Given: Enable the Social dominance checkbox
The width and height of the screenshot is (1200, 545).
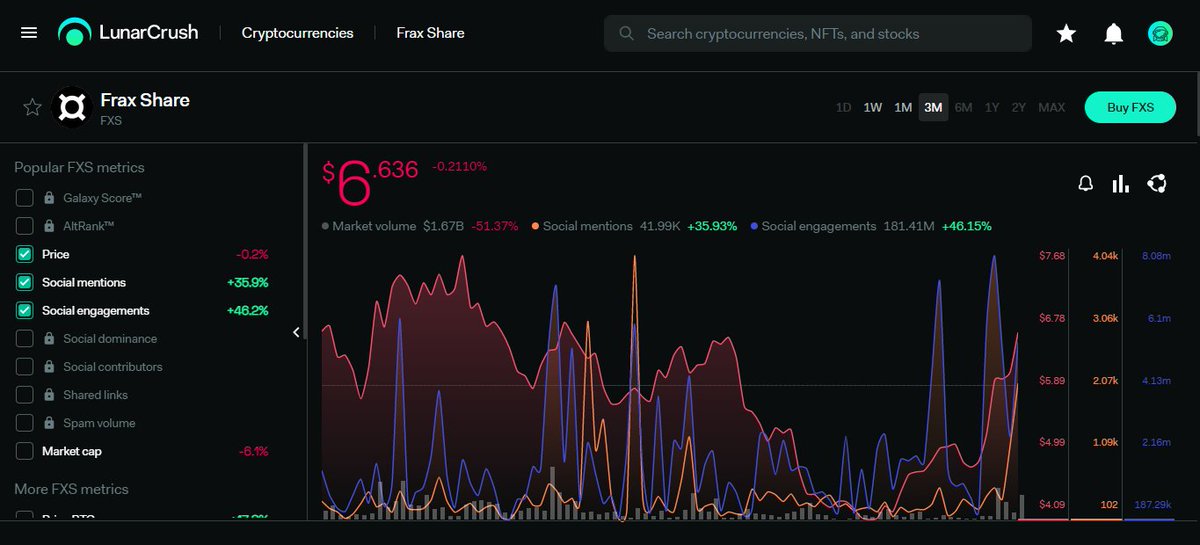Looking at the screenshot, I should [x=25, y=339].
